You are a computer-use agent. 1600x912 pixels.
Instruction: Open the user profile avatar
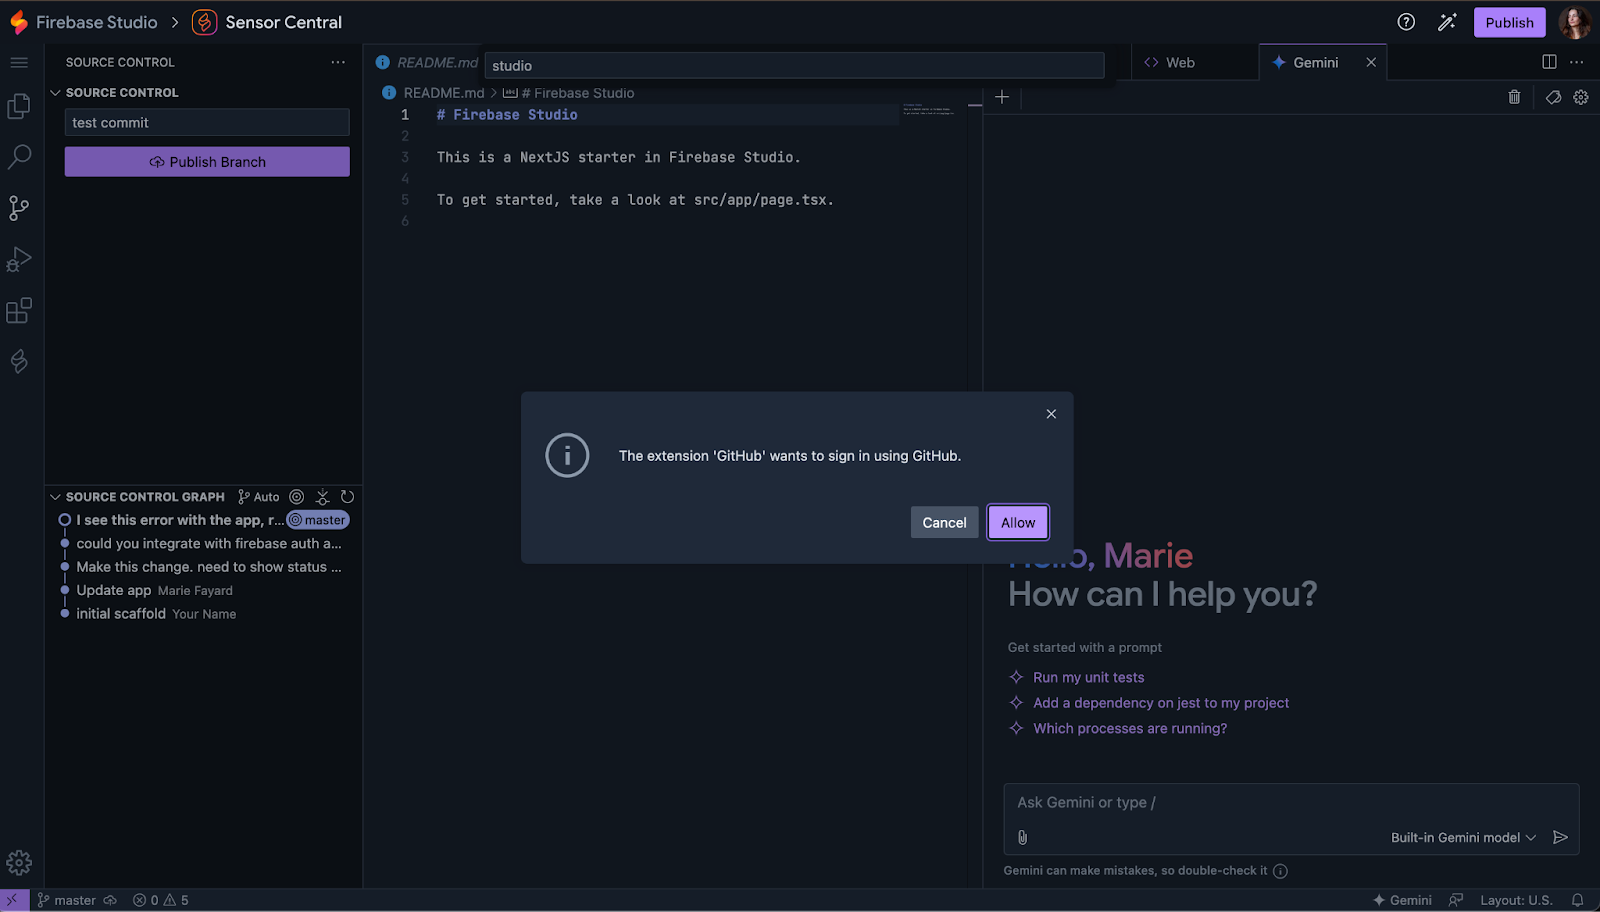click(1575, 22)
